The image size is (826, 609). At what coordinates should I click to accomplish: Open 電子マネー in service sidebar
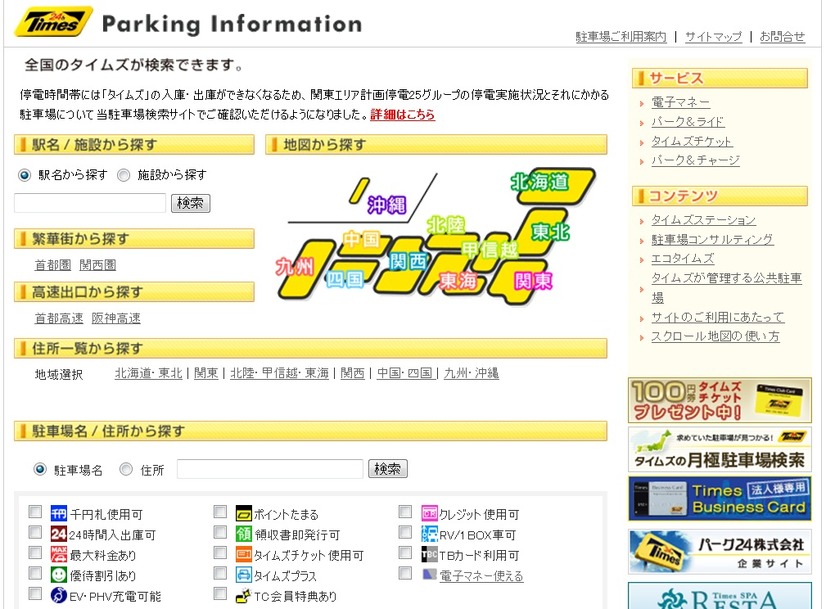[681, 102]
